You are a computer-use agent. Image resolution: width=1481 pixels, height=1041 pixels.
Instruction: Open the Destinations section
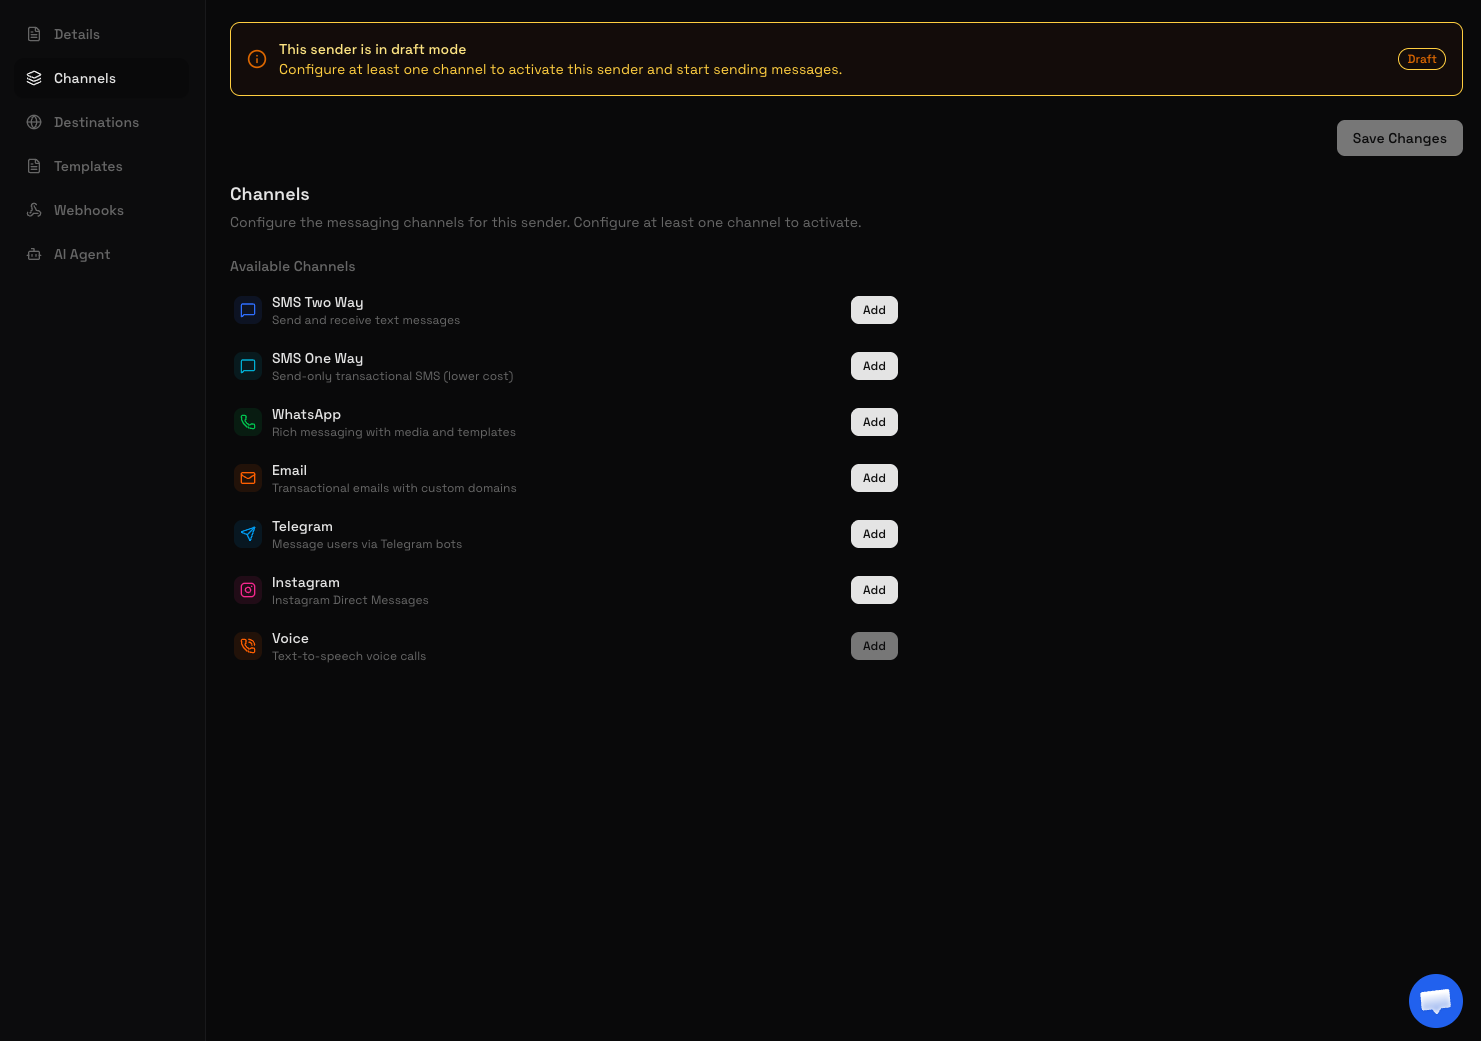(96, 122)
